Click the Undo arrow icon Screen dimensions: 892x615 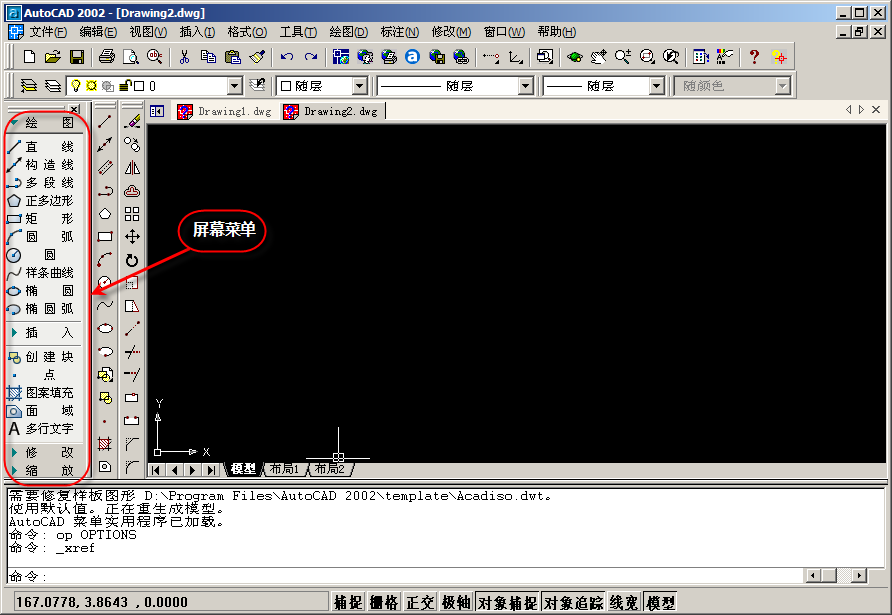(287, 57)
